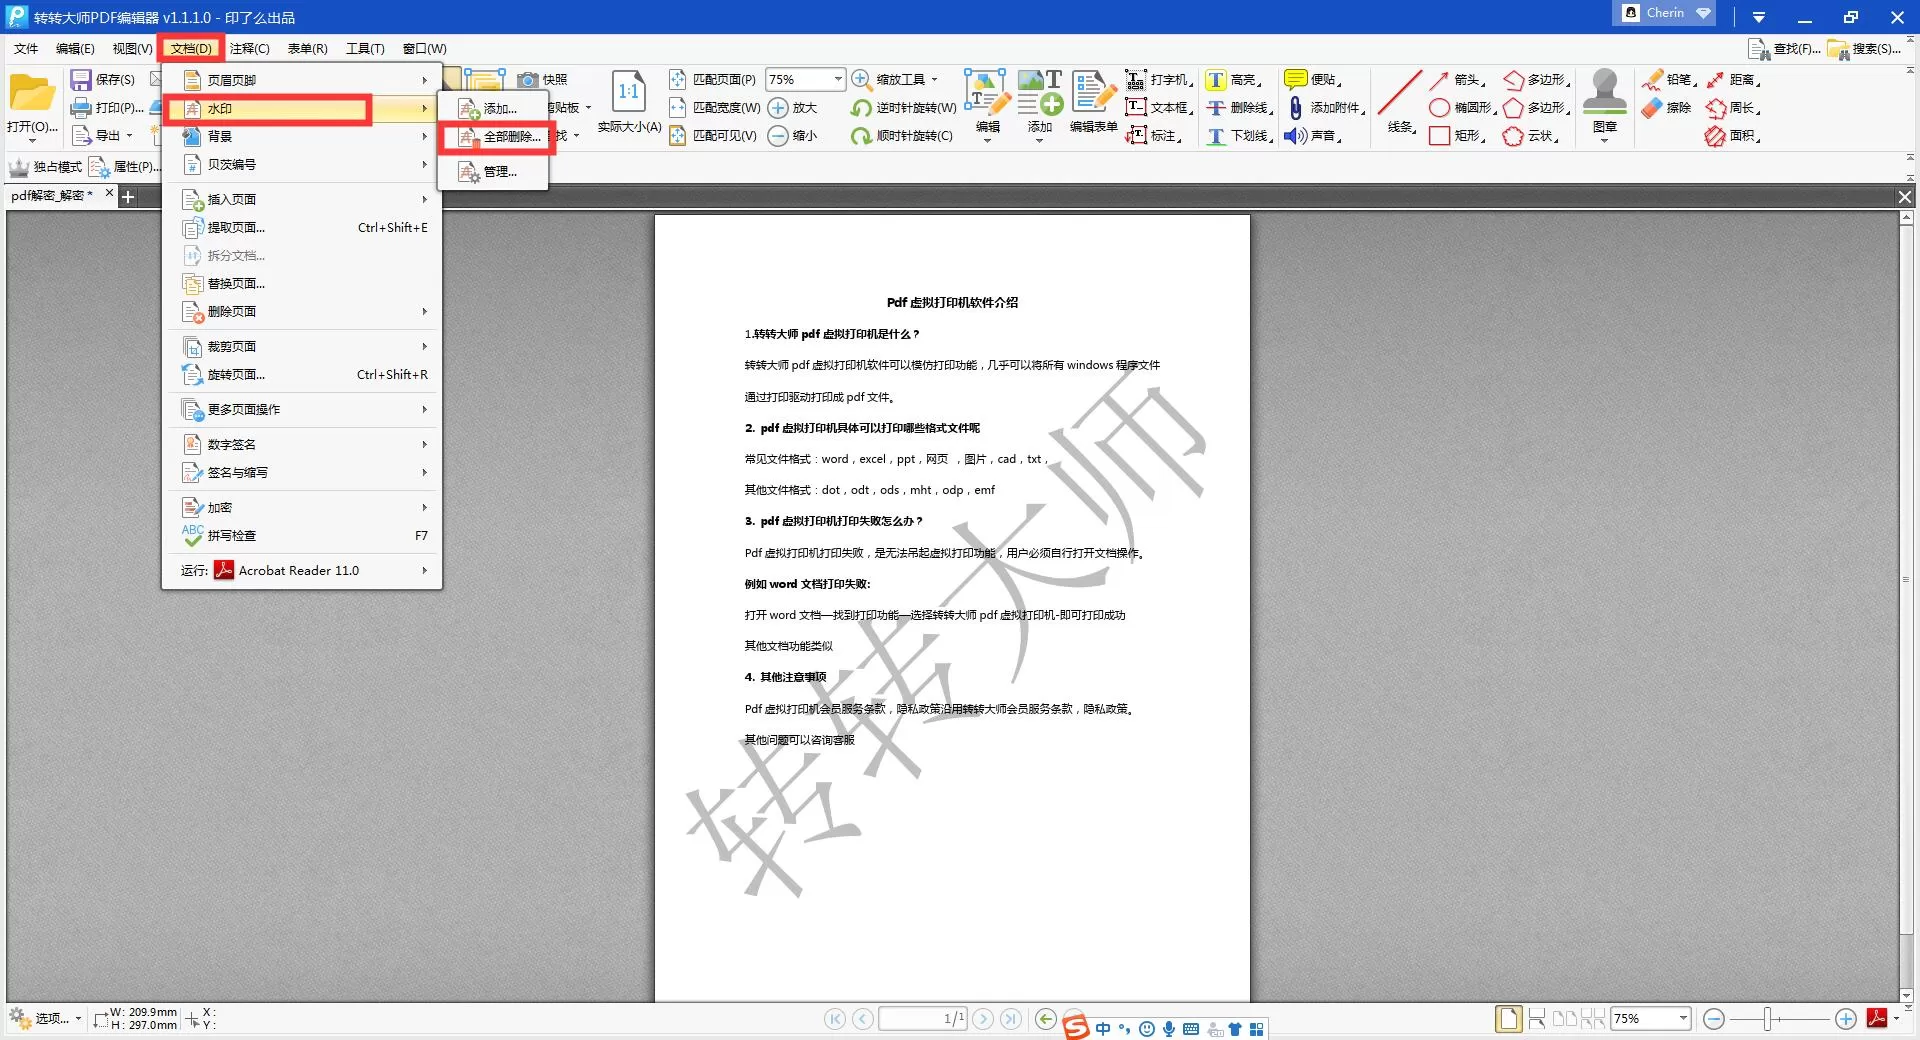
Task: Choose 添加 in watermark submenu
Action: [x=494, y=108]
